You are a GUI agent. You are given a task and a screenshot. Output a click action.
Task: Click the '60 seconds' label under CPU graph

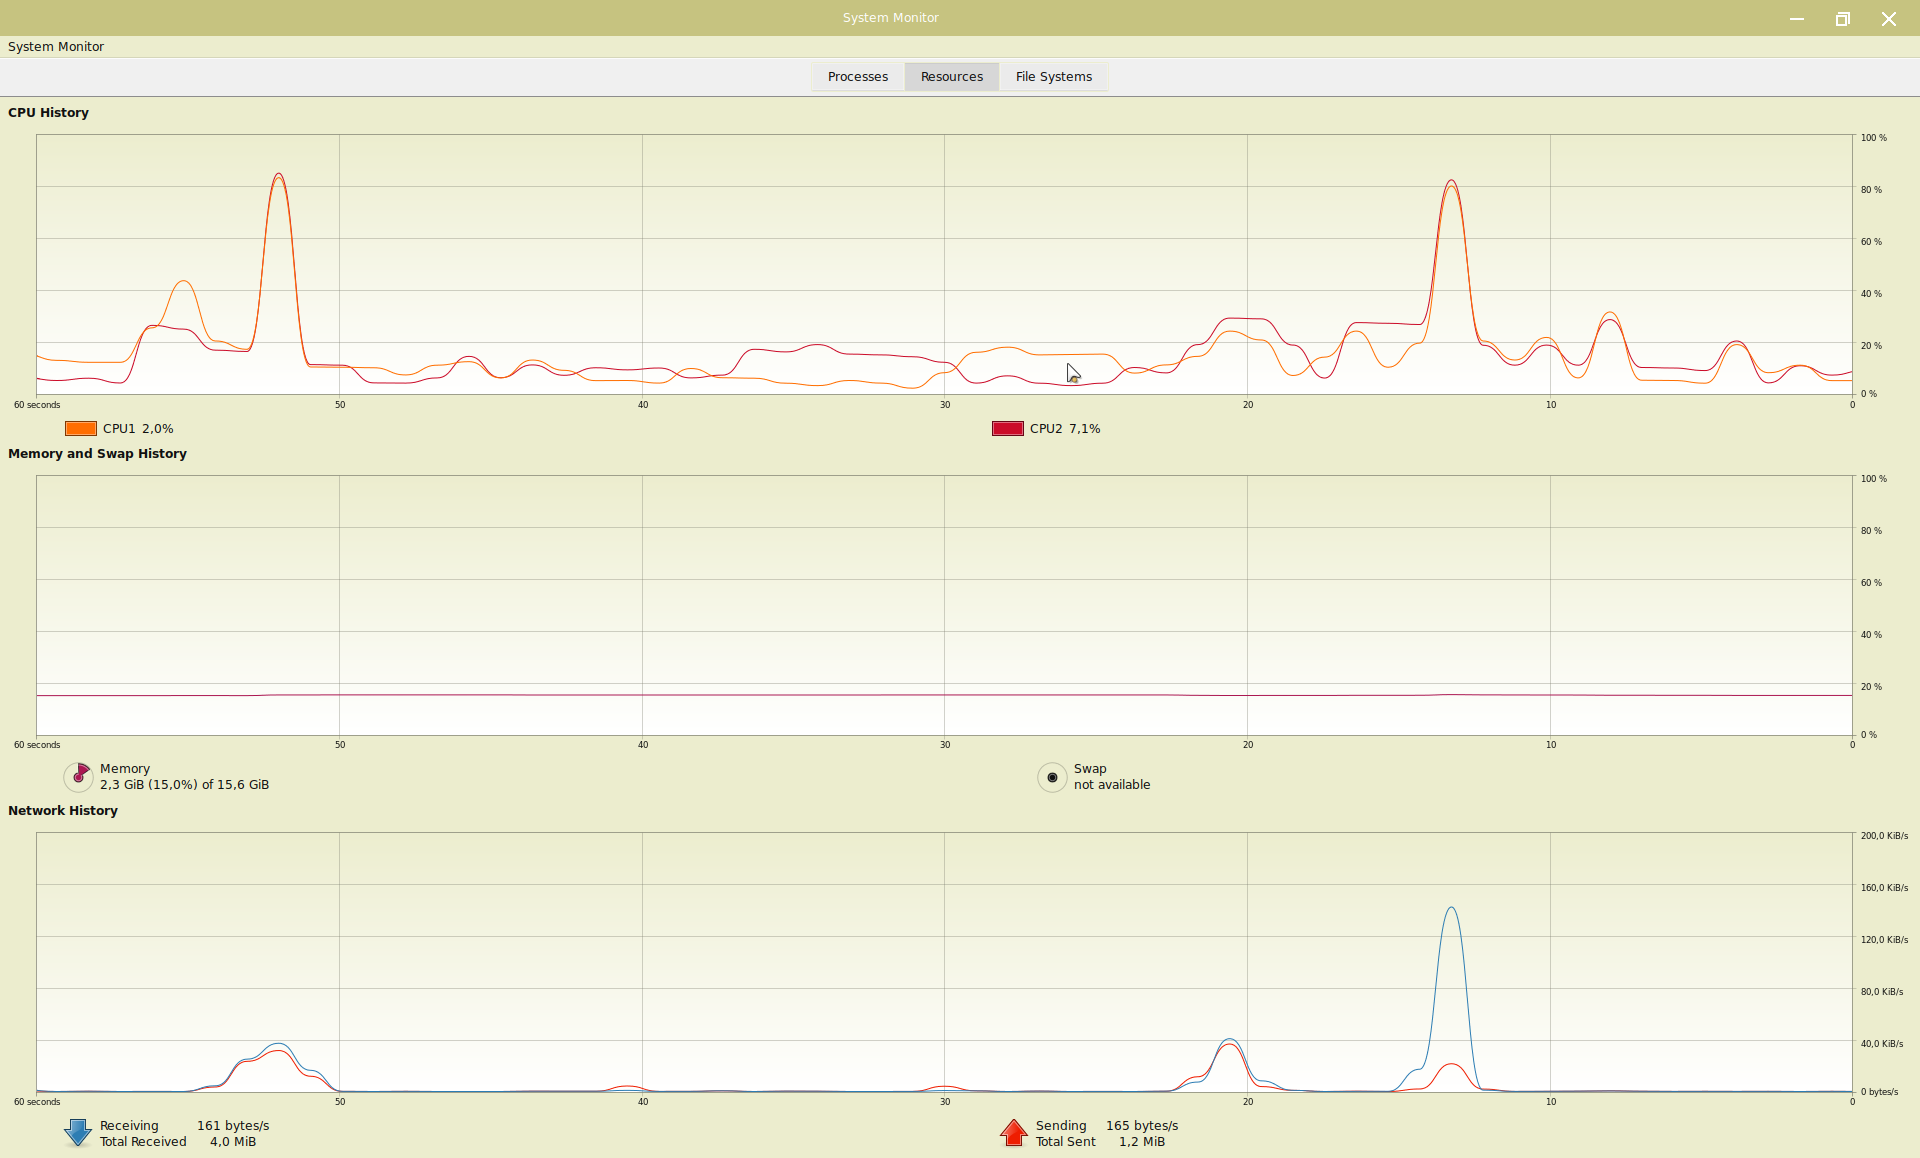pos(37,405)
